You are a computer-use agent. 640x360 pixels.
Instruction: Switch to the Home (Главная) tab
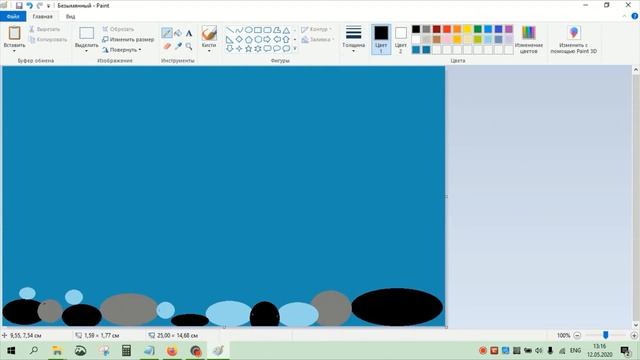[x=42, y=17]
